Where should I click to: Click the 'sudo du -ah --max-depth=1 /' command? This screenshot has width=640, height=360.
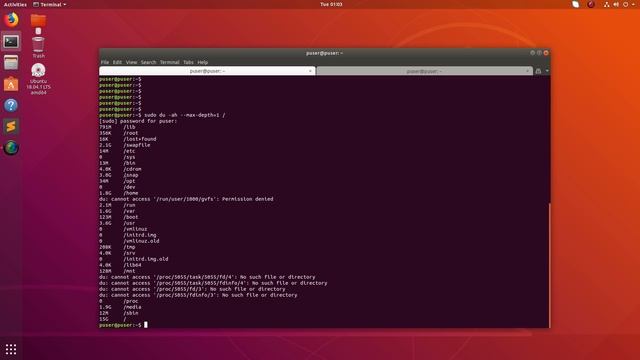(x=184, y=115)
